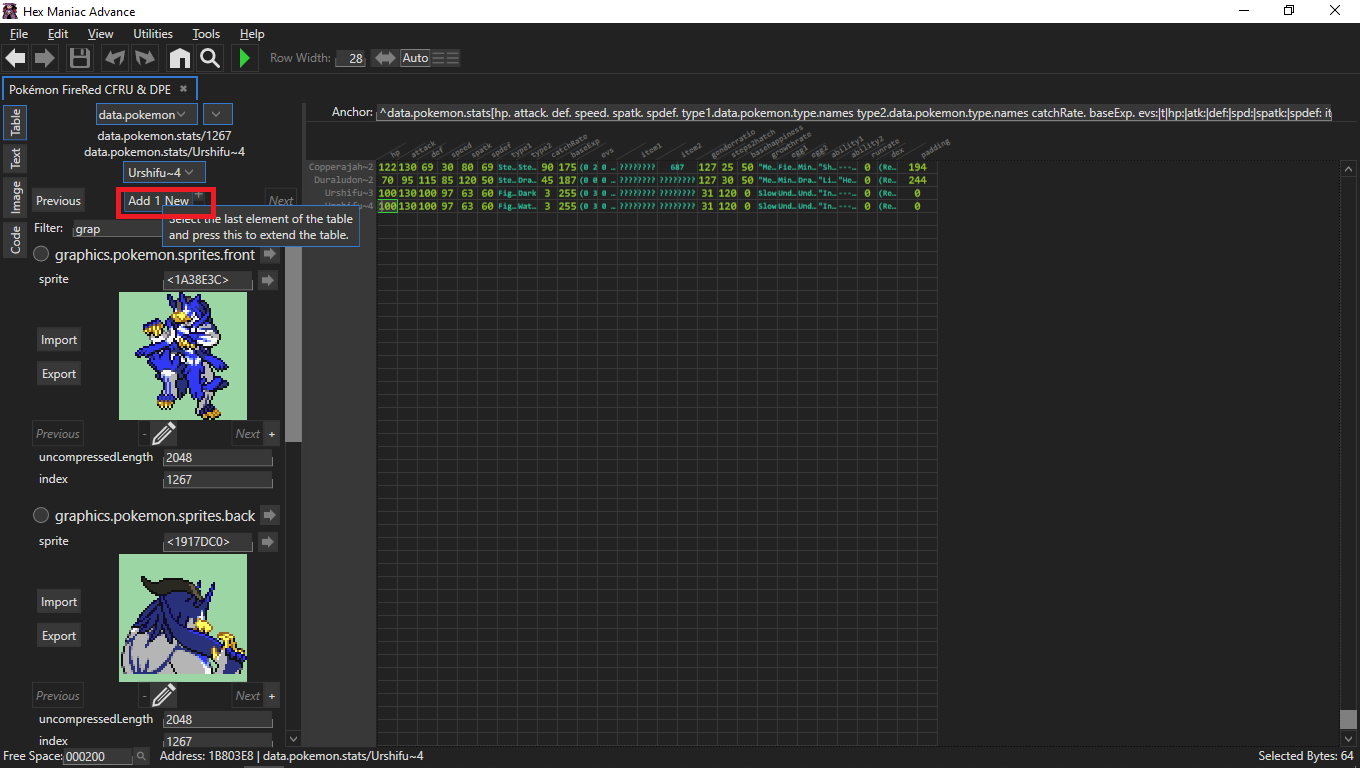The image size is (1360, 768).
Task: Select the graphics.pokemon.sprites.front radio button
Action: click(42, 254)
